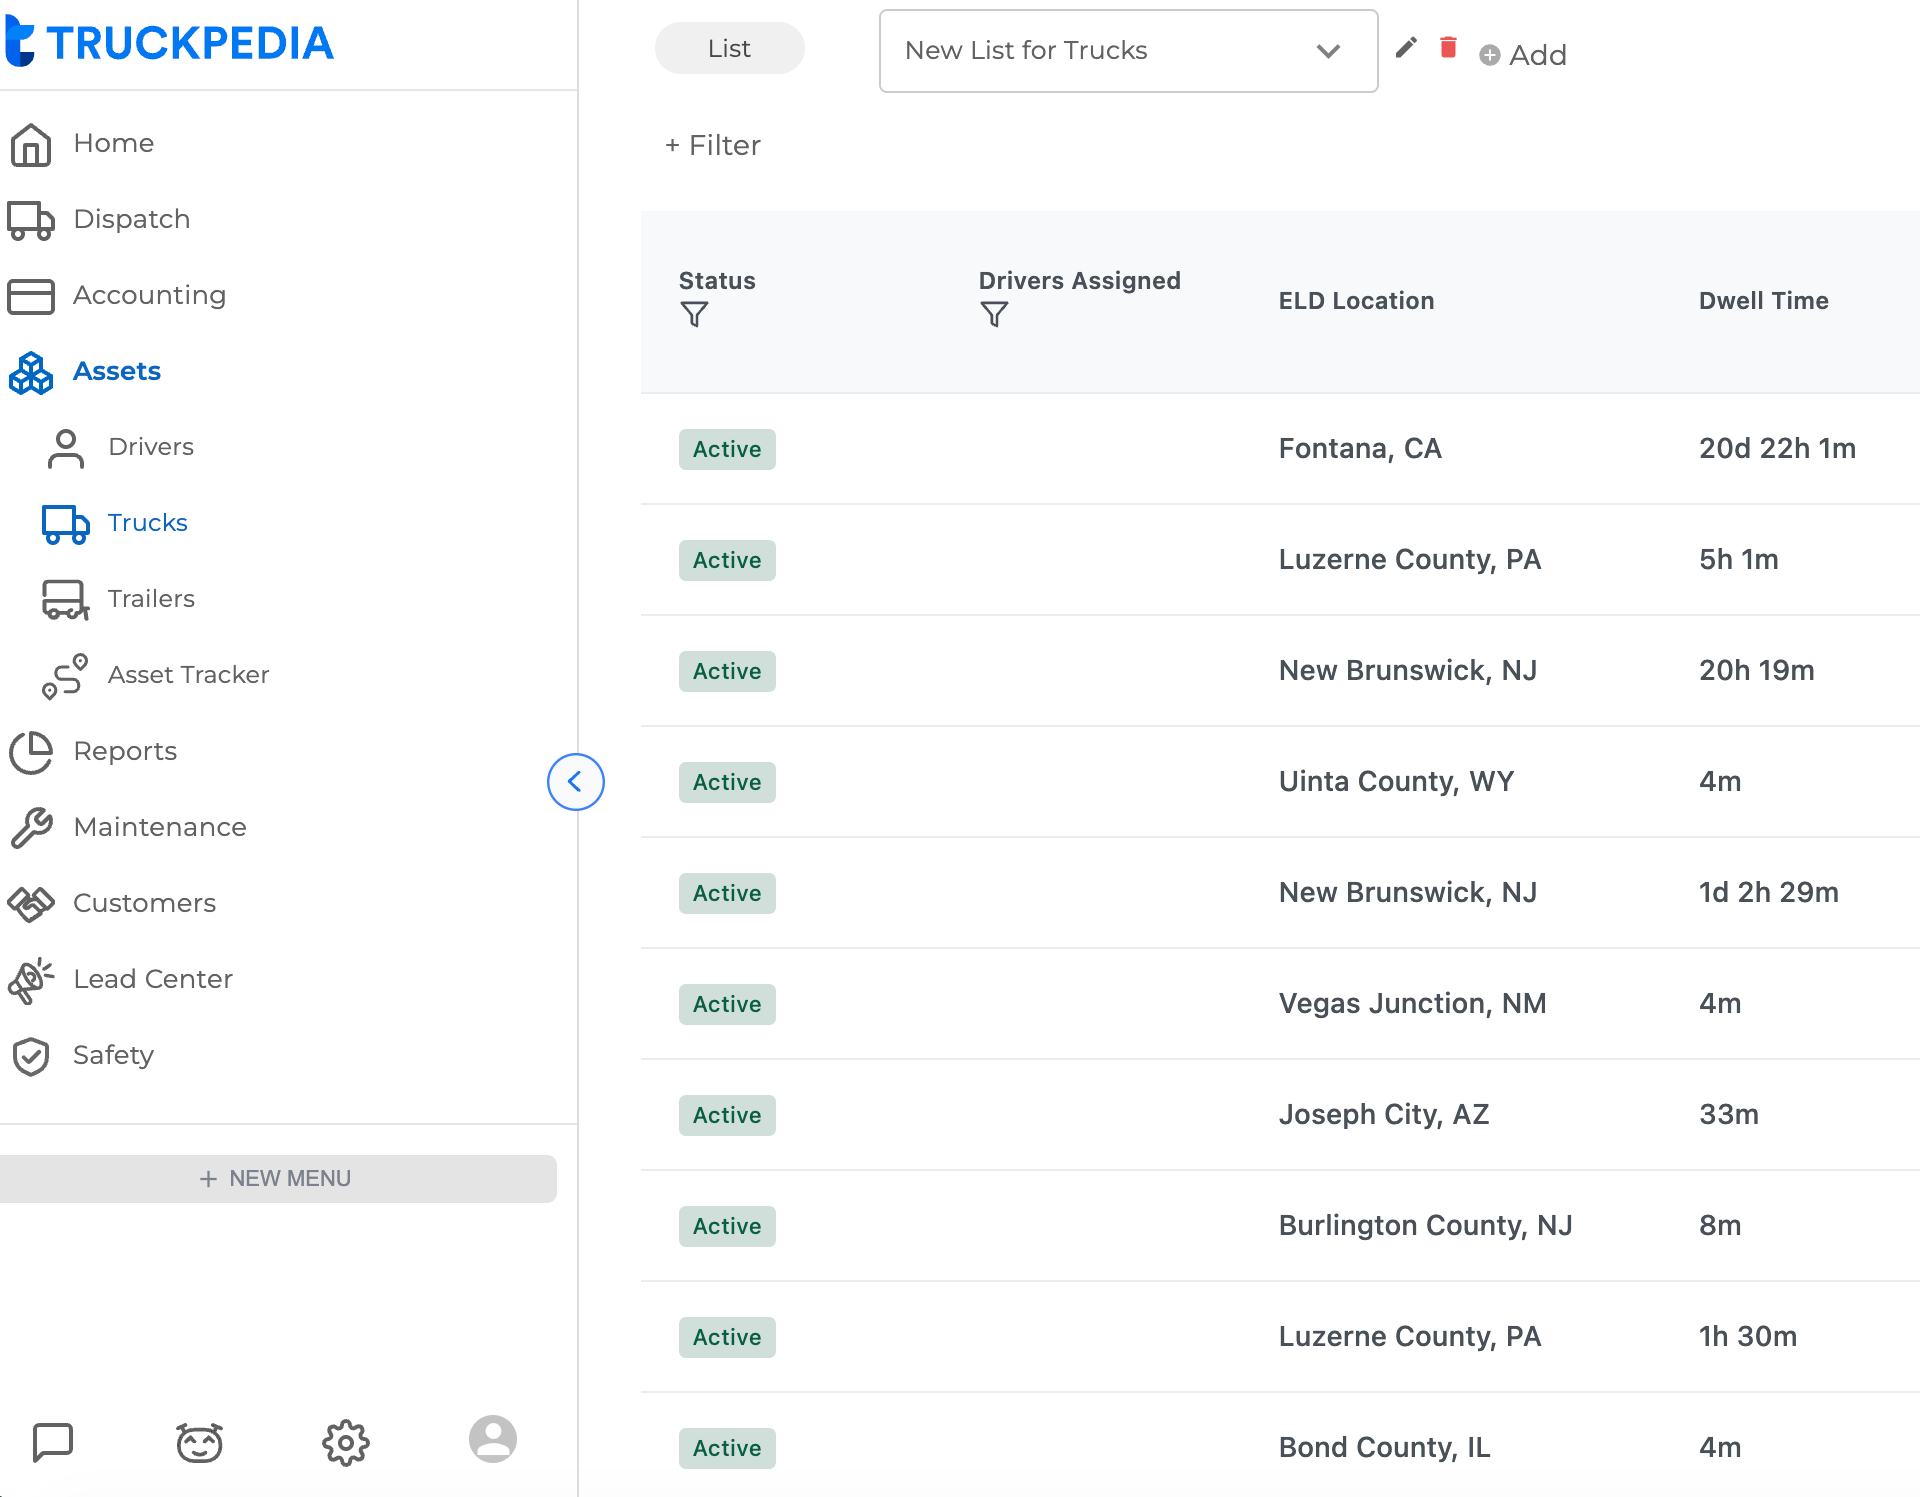Click the user profile avatar icon
This screenshot has width=1920, height=1497.
tap(493, 1440)
